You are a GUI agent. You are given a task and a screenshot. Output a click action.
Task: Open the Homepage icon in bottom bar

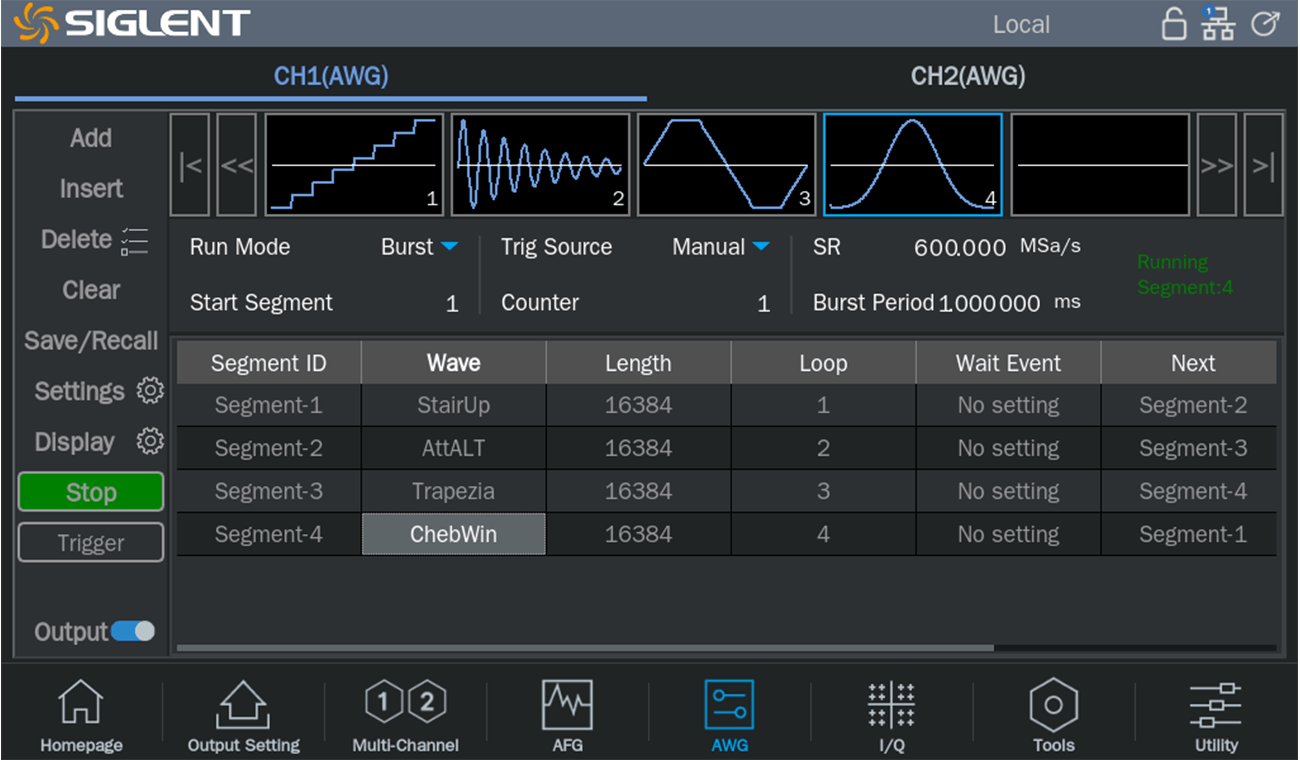coord(81,705)
